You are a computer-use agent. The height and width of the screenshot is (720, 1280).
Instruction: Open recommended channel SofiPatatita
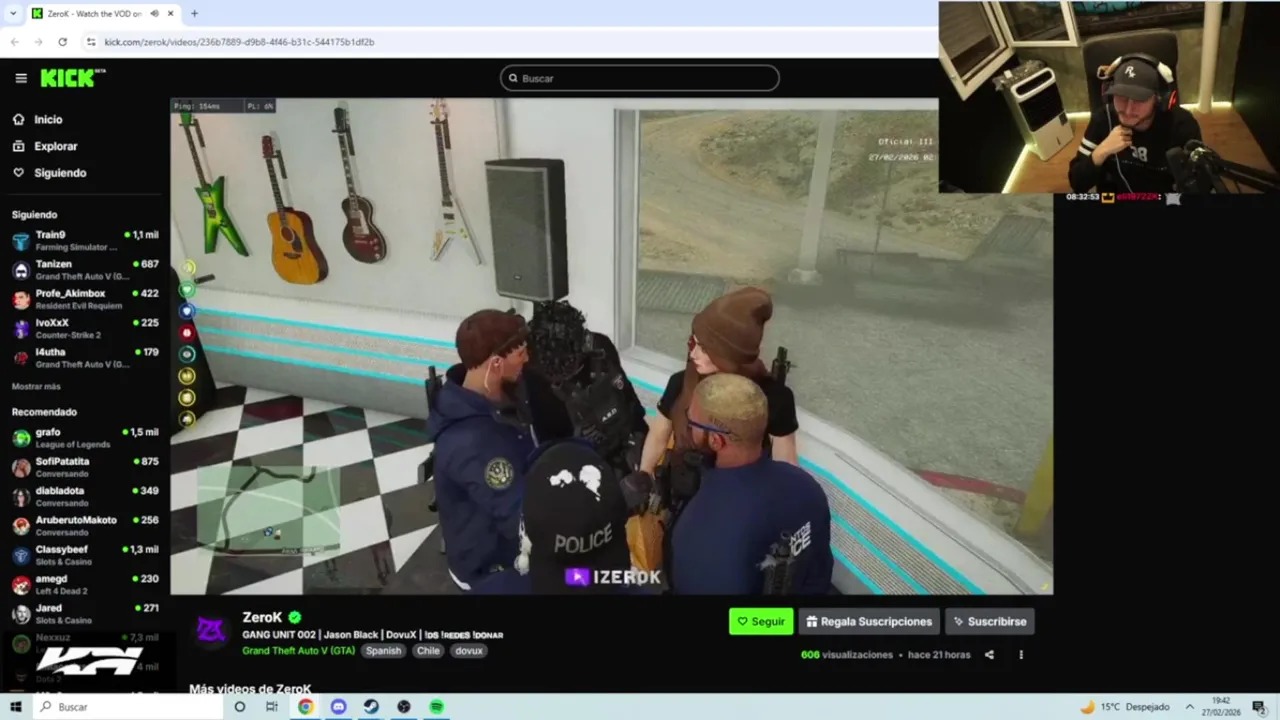(x=85, y=466)
